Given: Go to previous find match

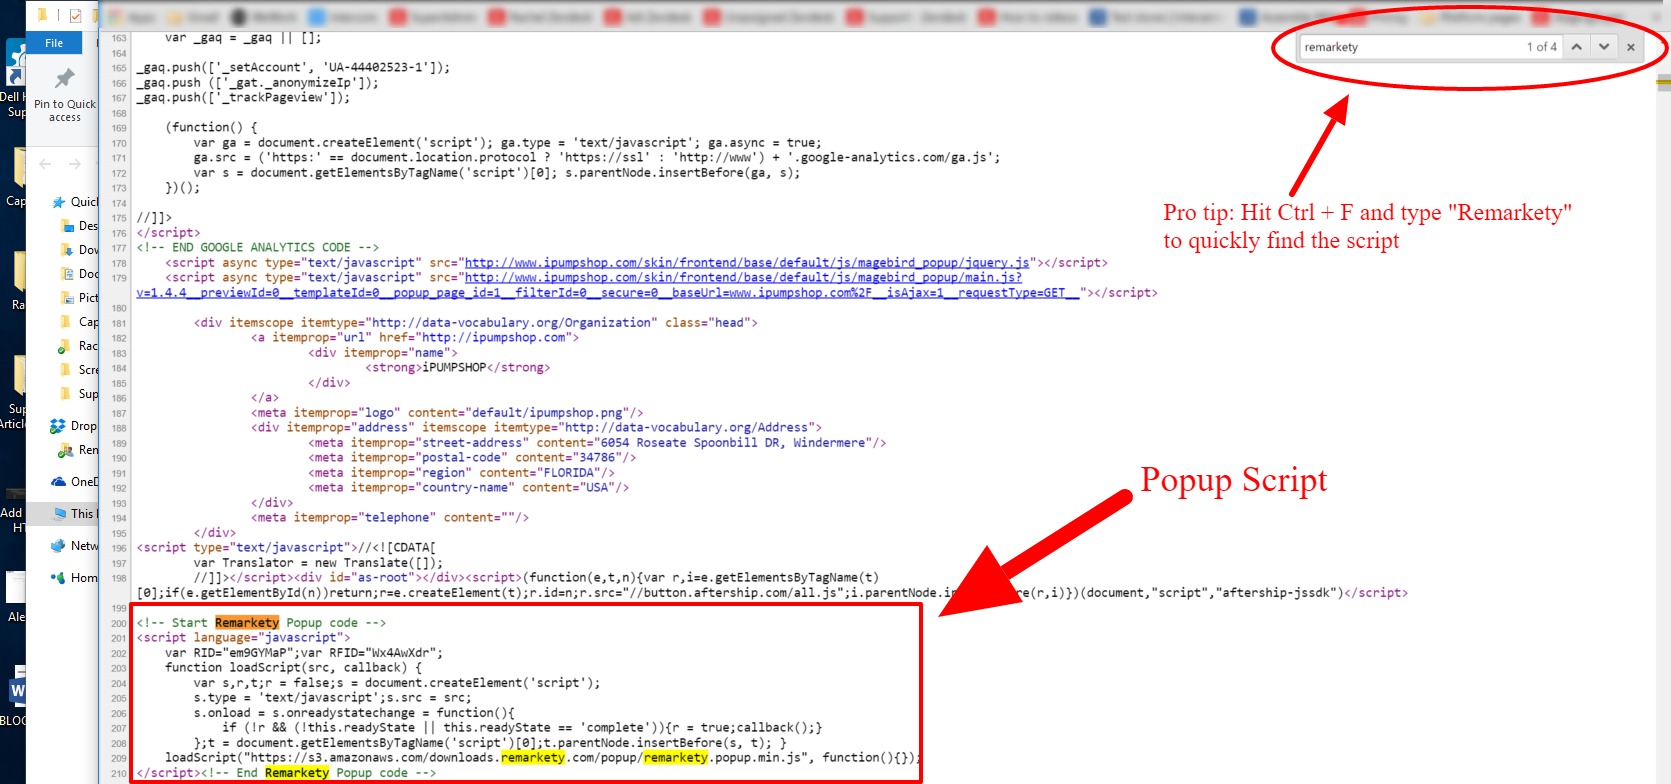Looking at the screenshot, I should [x=1576, y=47].
